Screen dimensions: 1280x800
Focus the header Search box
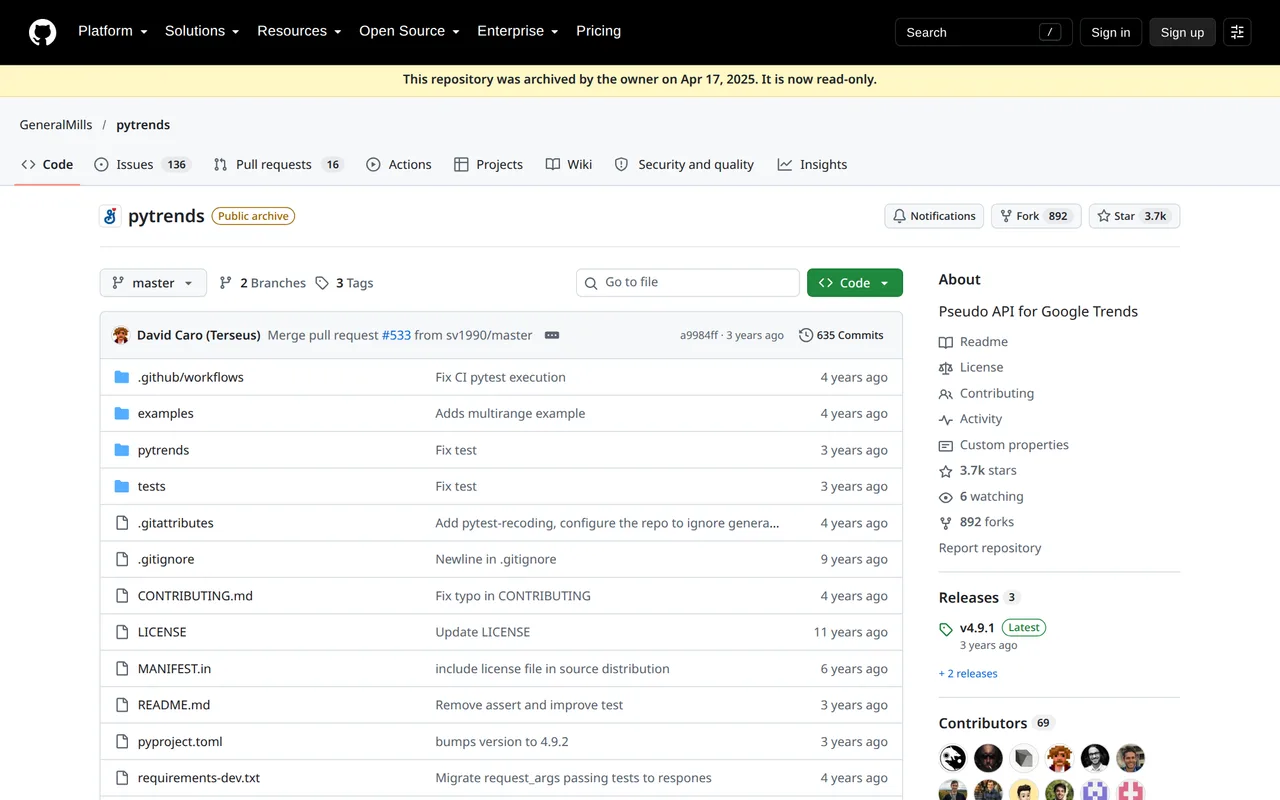click(x=984, y=32)
